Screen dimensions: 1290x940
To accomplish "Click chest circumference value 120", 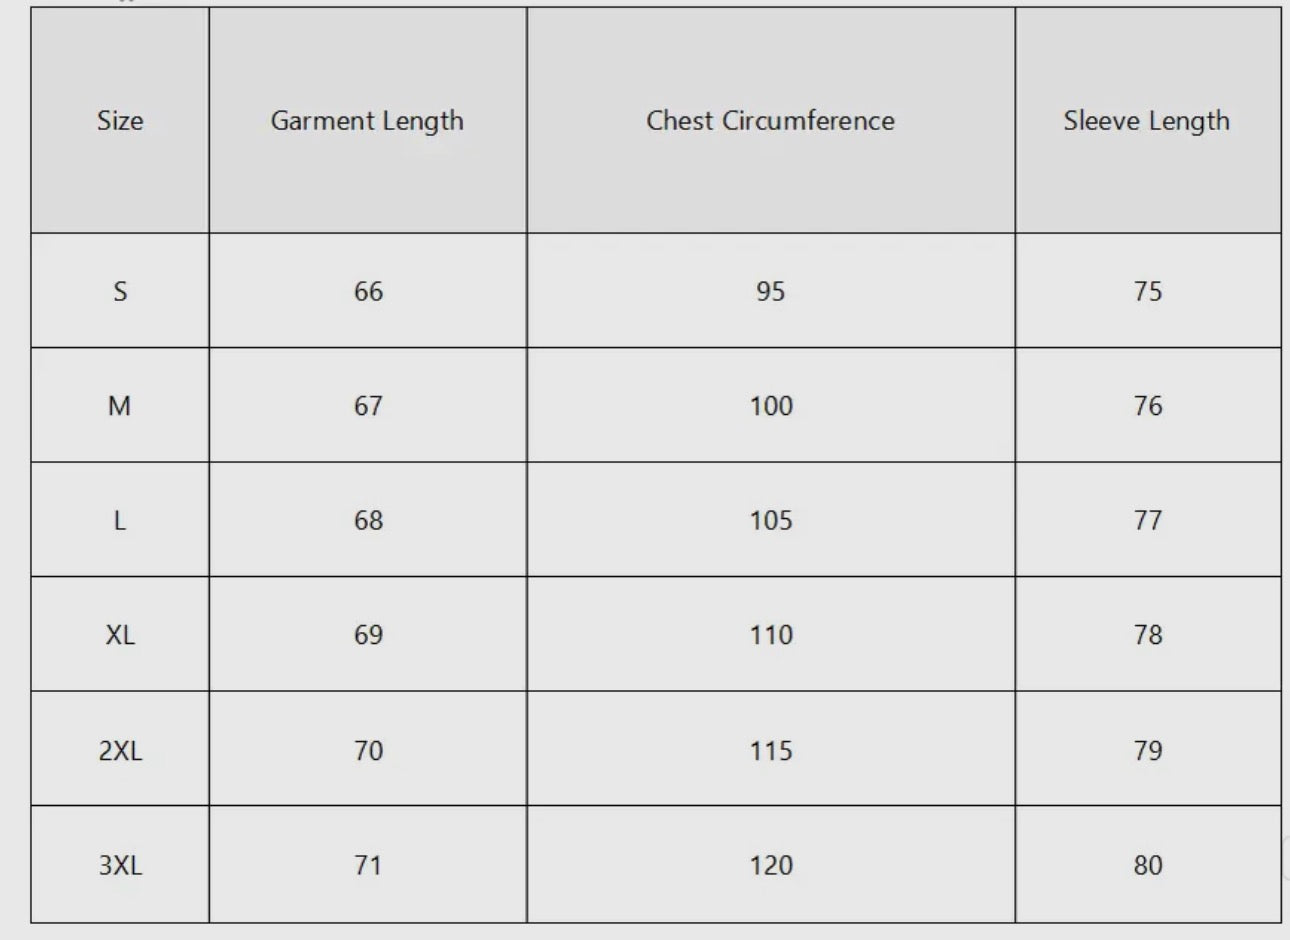I will click(770, 865).
